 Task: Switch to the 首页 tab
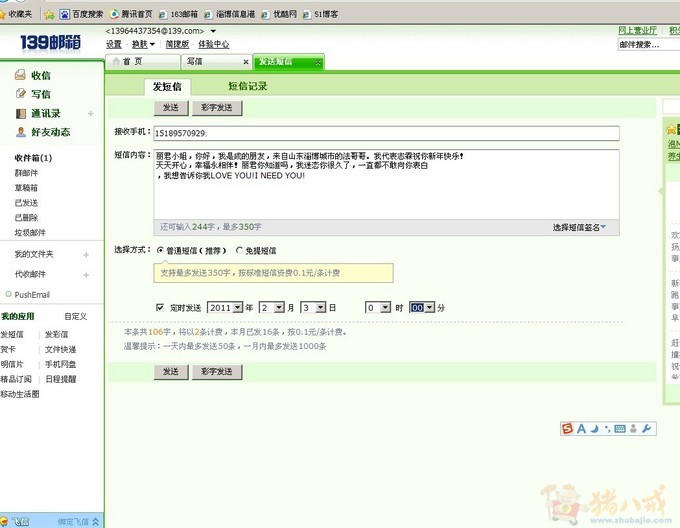point(139,62)
